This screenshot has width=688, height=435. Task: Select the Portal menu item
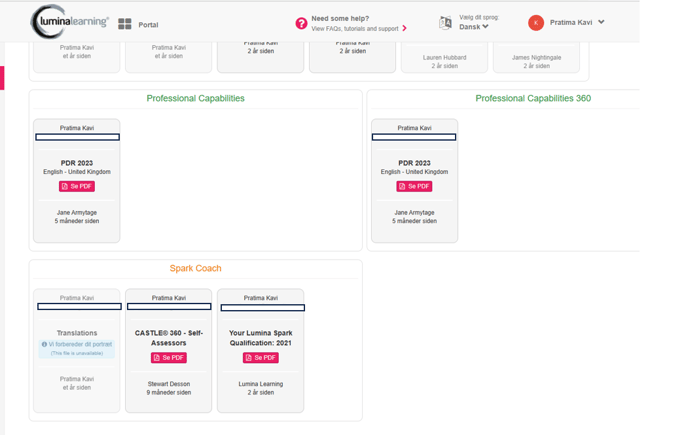[x=148, y=25]
